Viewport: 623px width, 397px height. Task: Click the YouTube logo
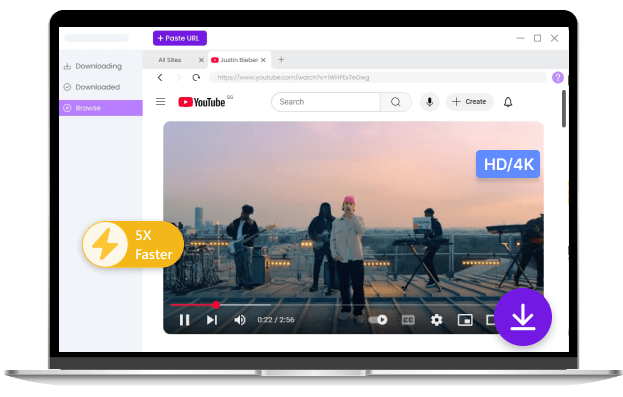click(202, 102)
